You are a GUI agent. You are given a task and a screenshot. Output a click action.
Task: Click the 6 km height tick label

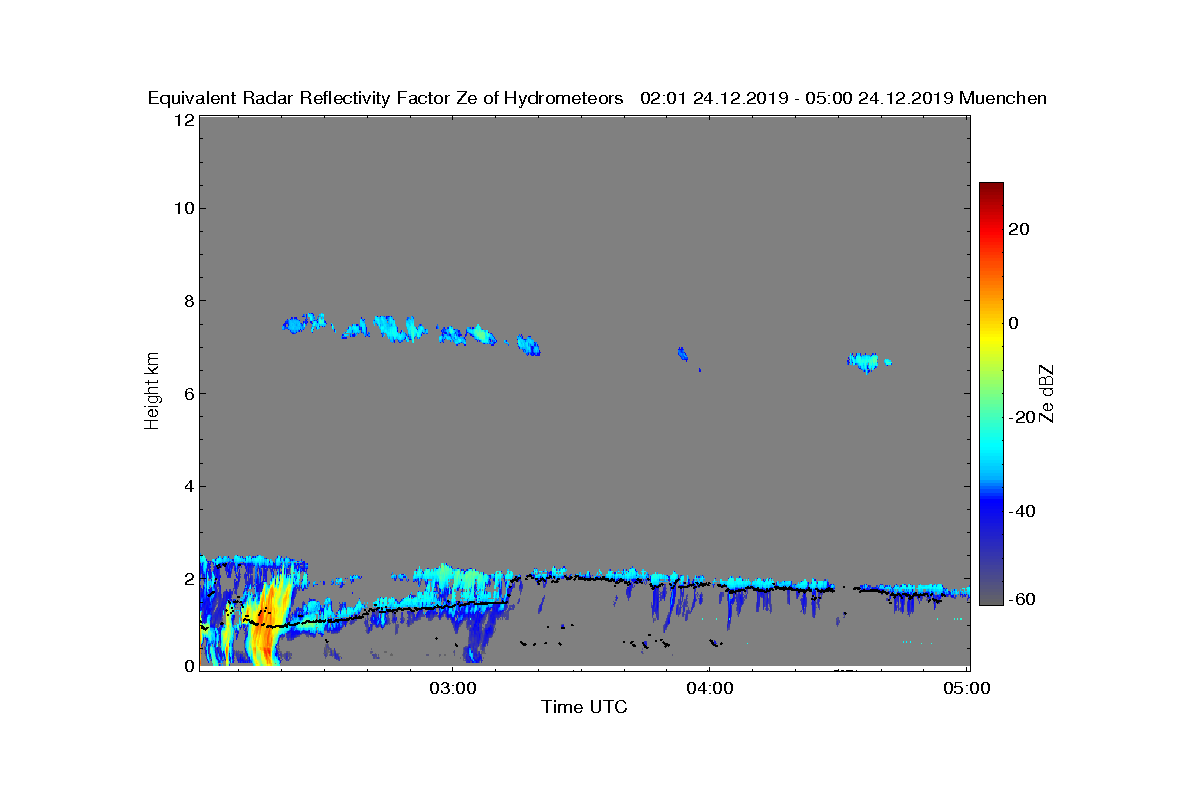188,393
